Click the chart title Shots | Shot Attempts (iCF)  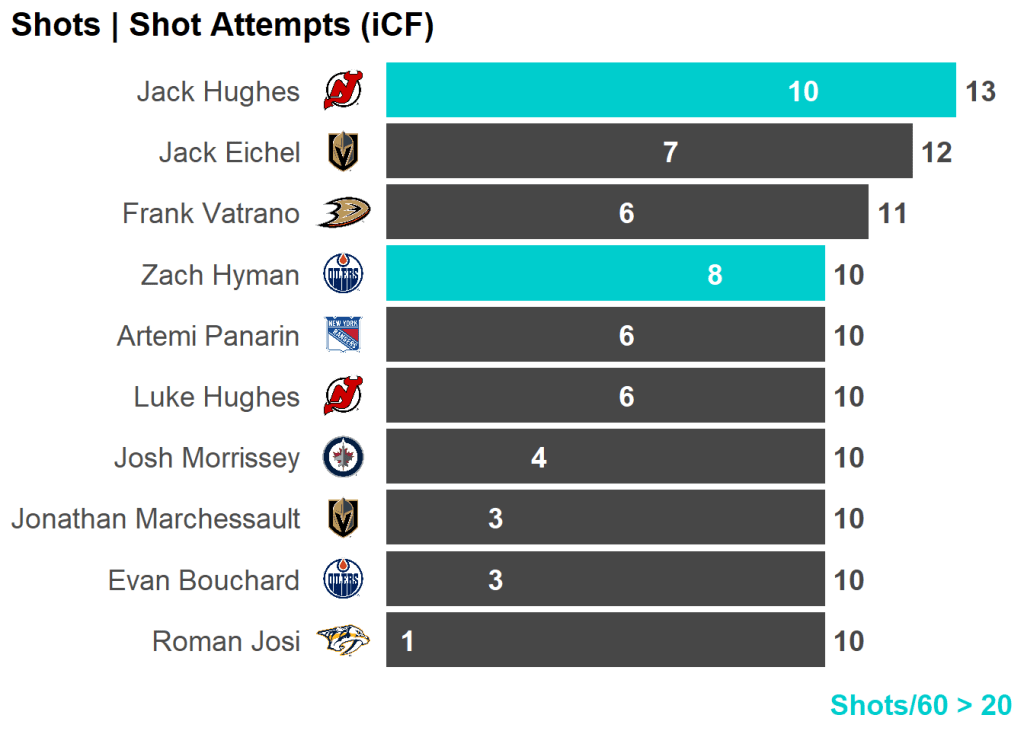[222, 26]
